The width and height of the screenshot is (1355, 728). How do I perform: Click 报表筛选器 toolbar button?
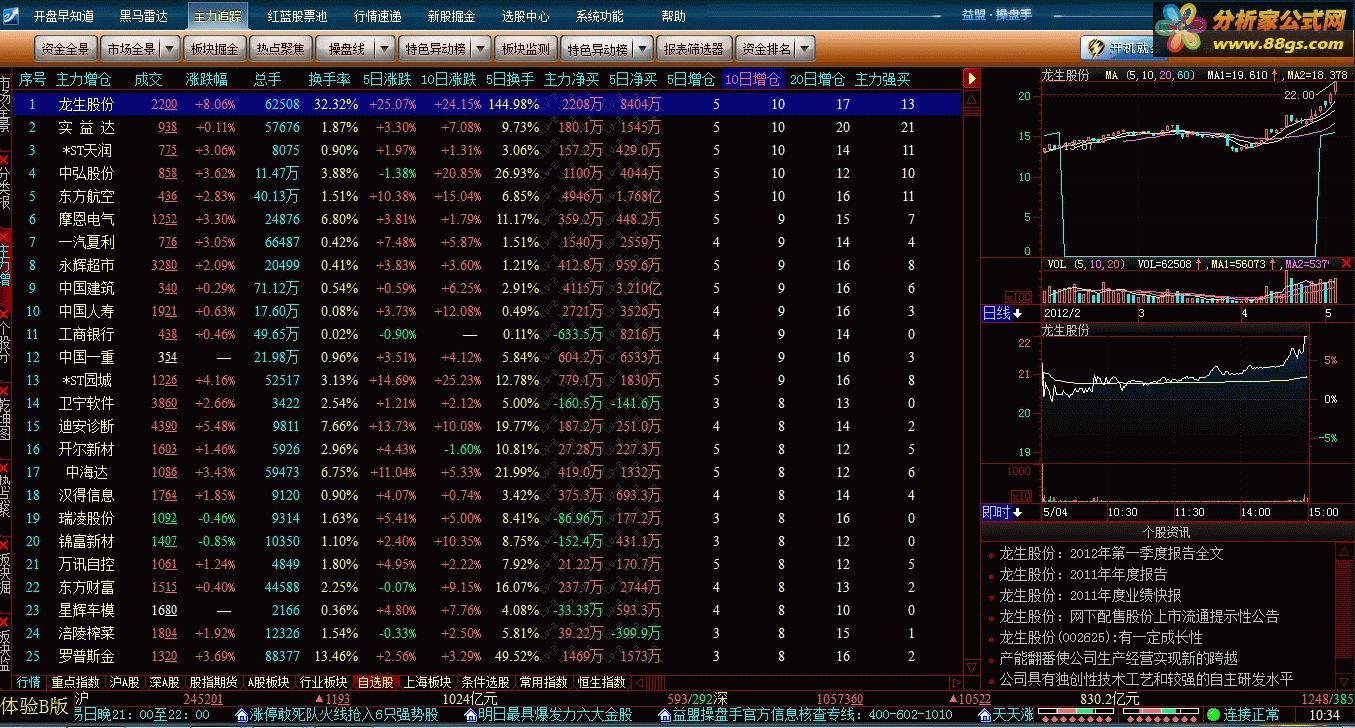point(694,48)
